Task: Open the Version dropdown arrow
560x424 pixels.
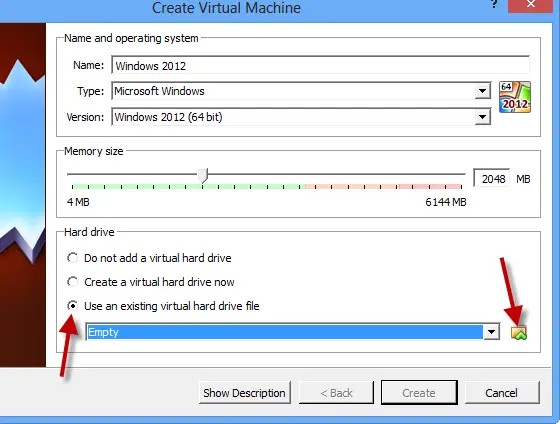Action: (482, 117)
